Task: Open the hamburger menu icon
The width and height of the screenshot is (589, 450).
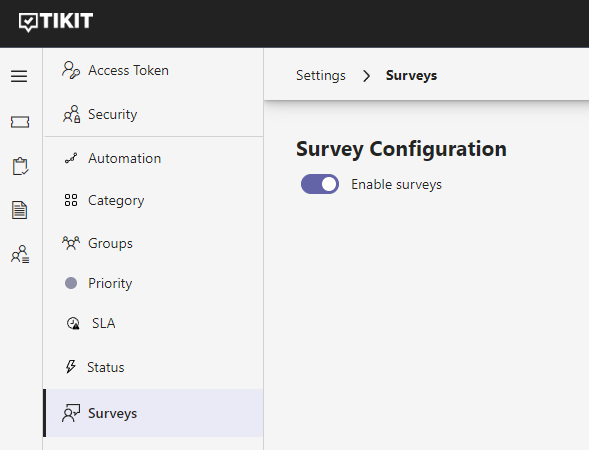Action: pyautogui.click(x=19, y=76)
